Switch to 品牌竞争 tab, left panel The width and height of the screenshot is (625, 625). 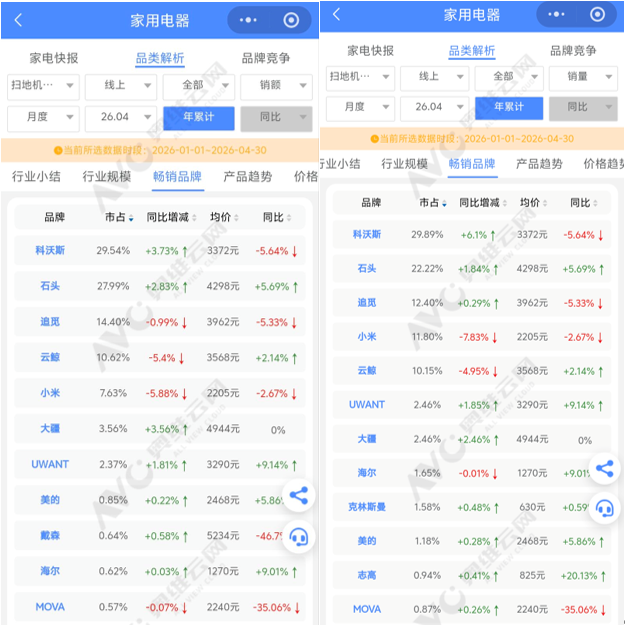click(265, 58)
